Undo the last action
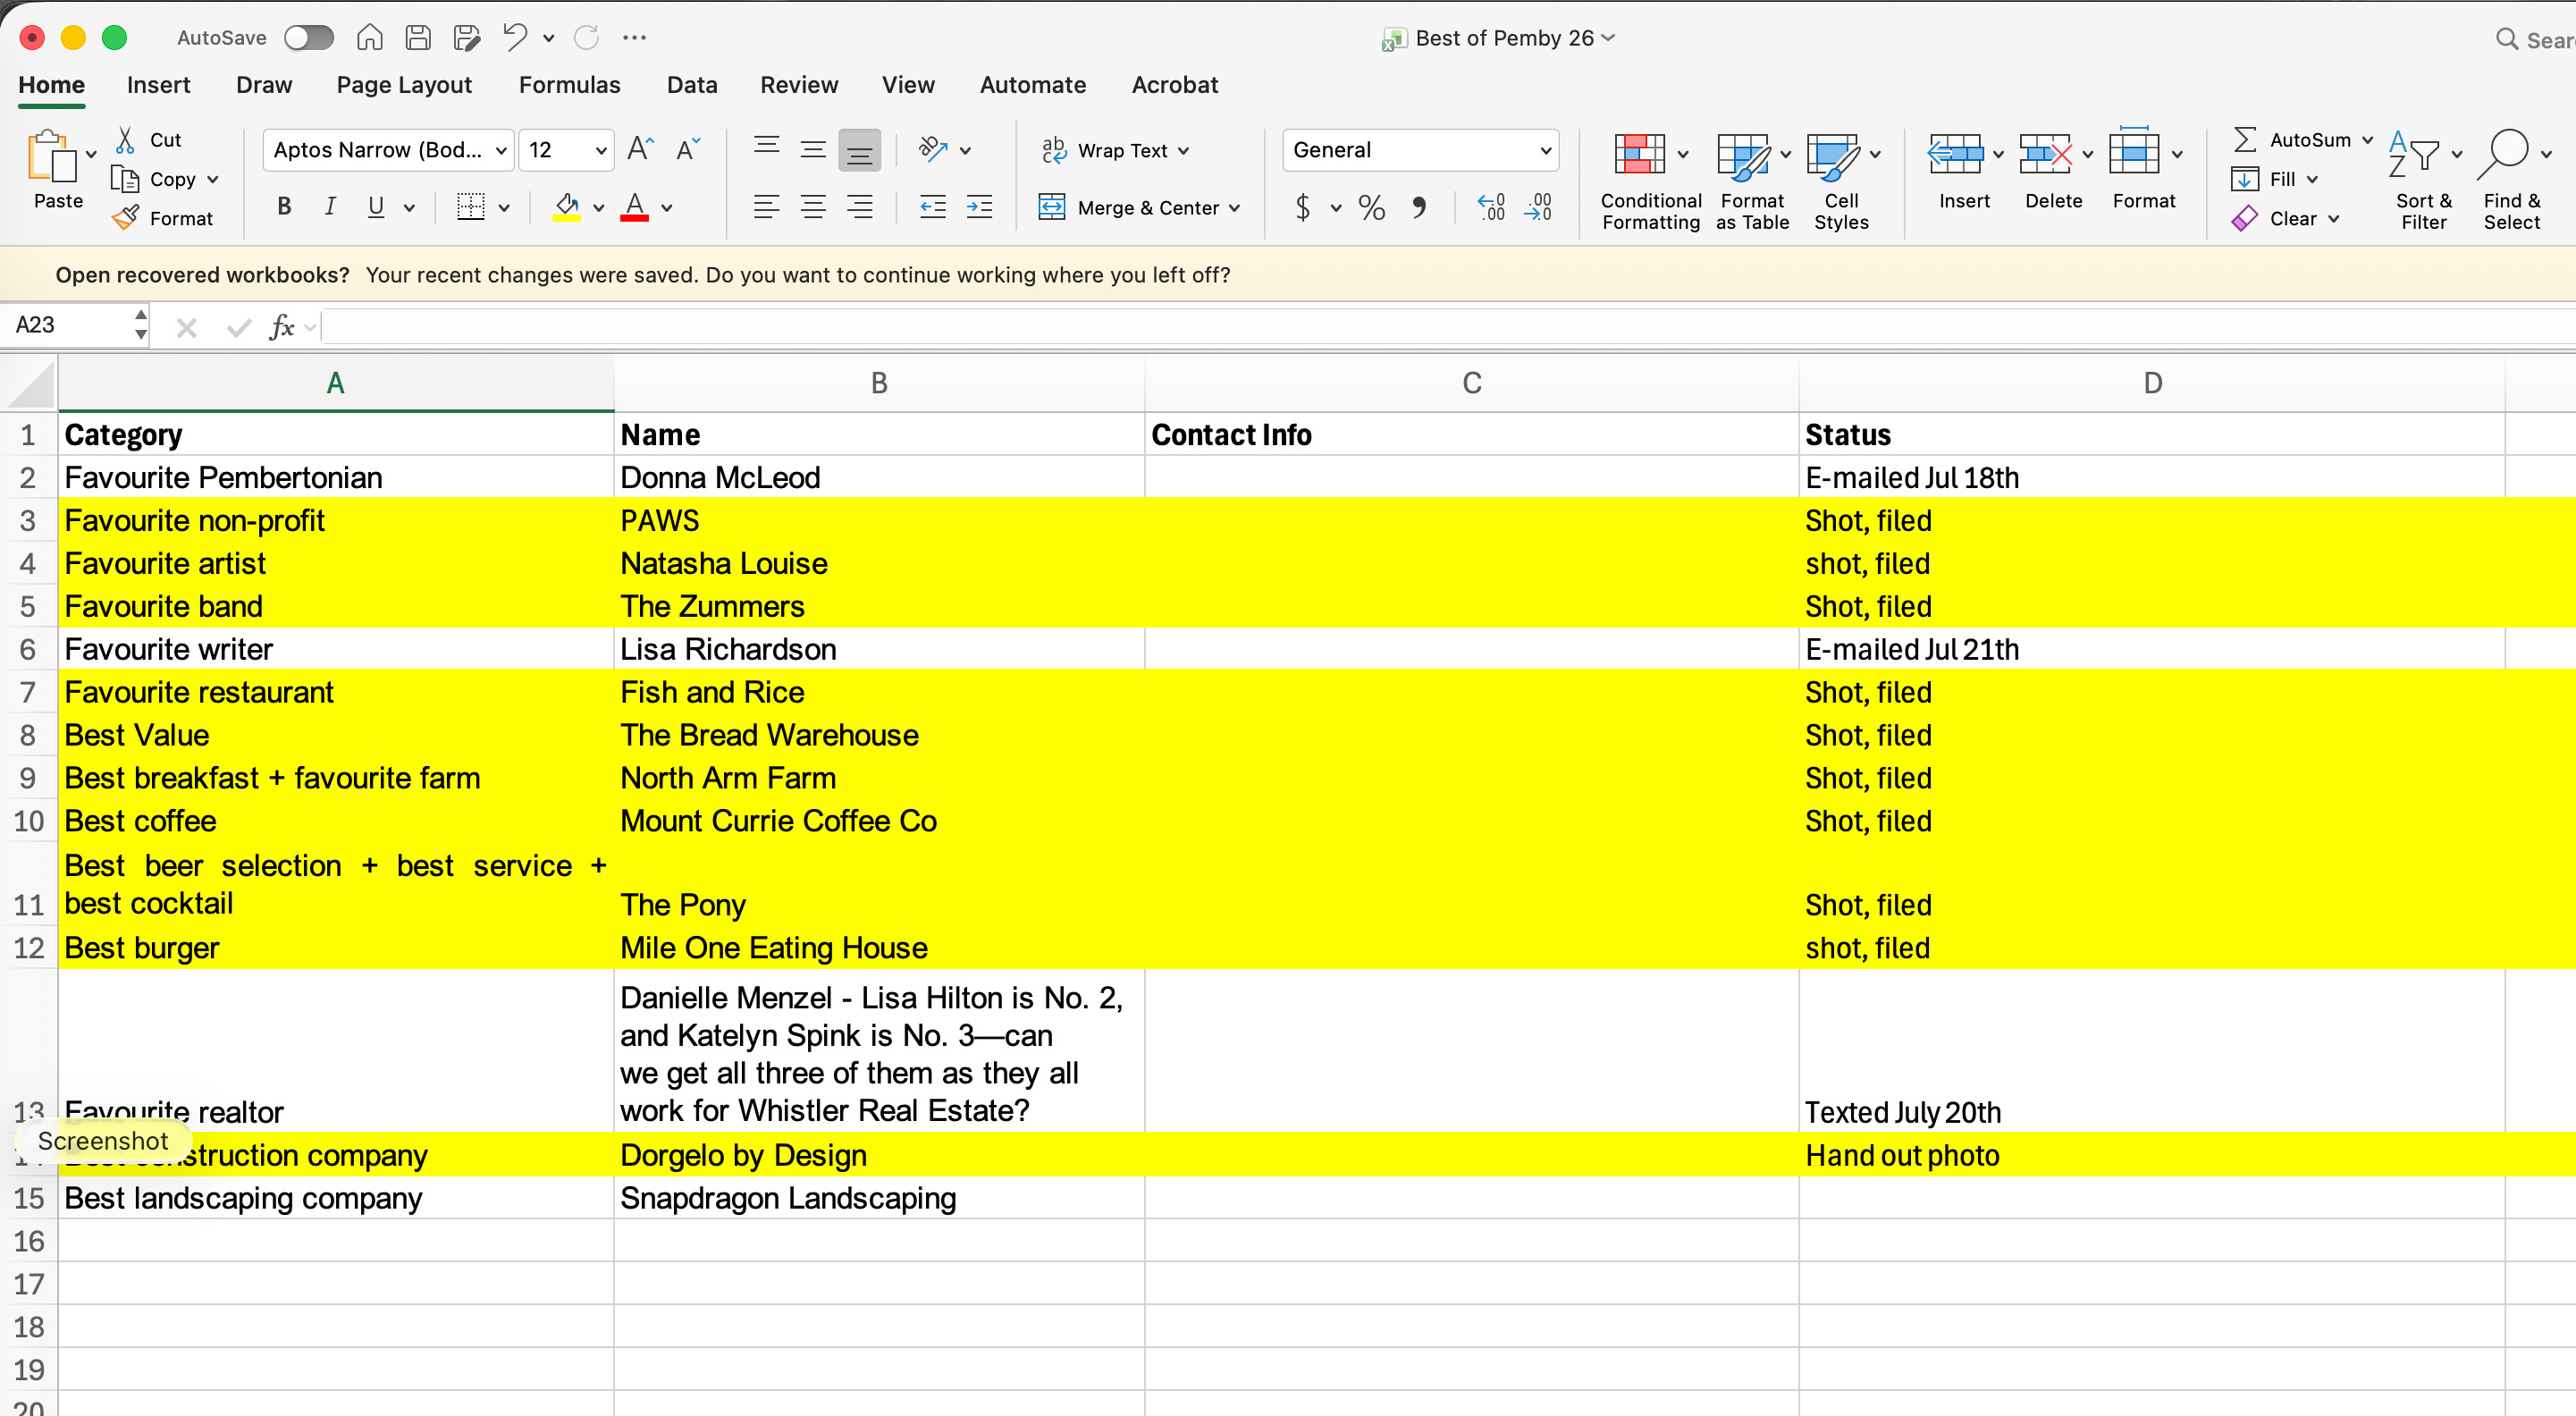Screen dimensions: 2576x1416 515,38
